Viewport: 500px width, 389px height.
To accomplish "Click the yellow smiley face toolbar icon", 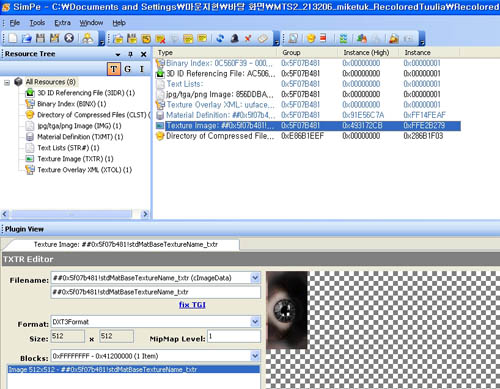I will [x=311, y=38].
